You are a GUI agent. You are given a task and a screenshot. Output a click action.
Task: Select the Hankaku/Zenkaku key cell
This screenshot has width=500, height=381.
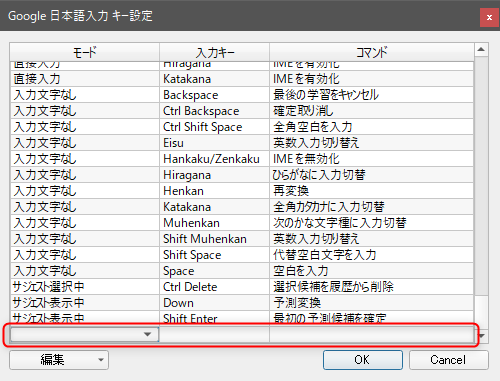click(x=214, y=159)
